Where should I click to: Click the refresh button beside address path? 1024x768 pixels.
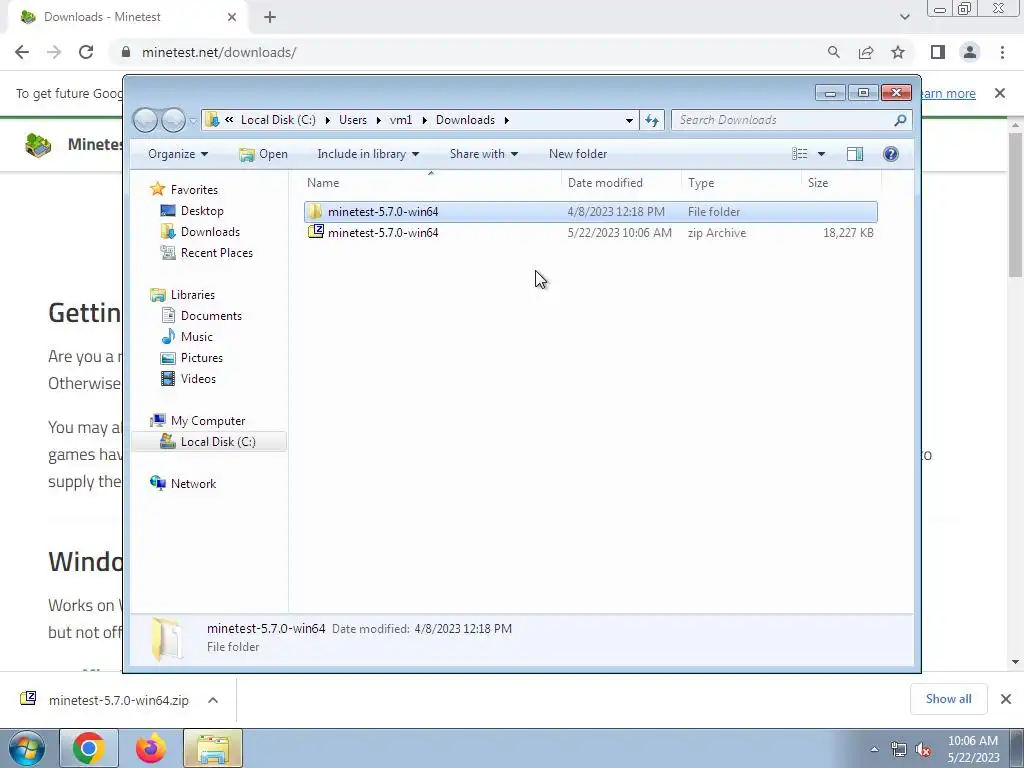coord(652,120)
